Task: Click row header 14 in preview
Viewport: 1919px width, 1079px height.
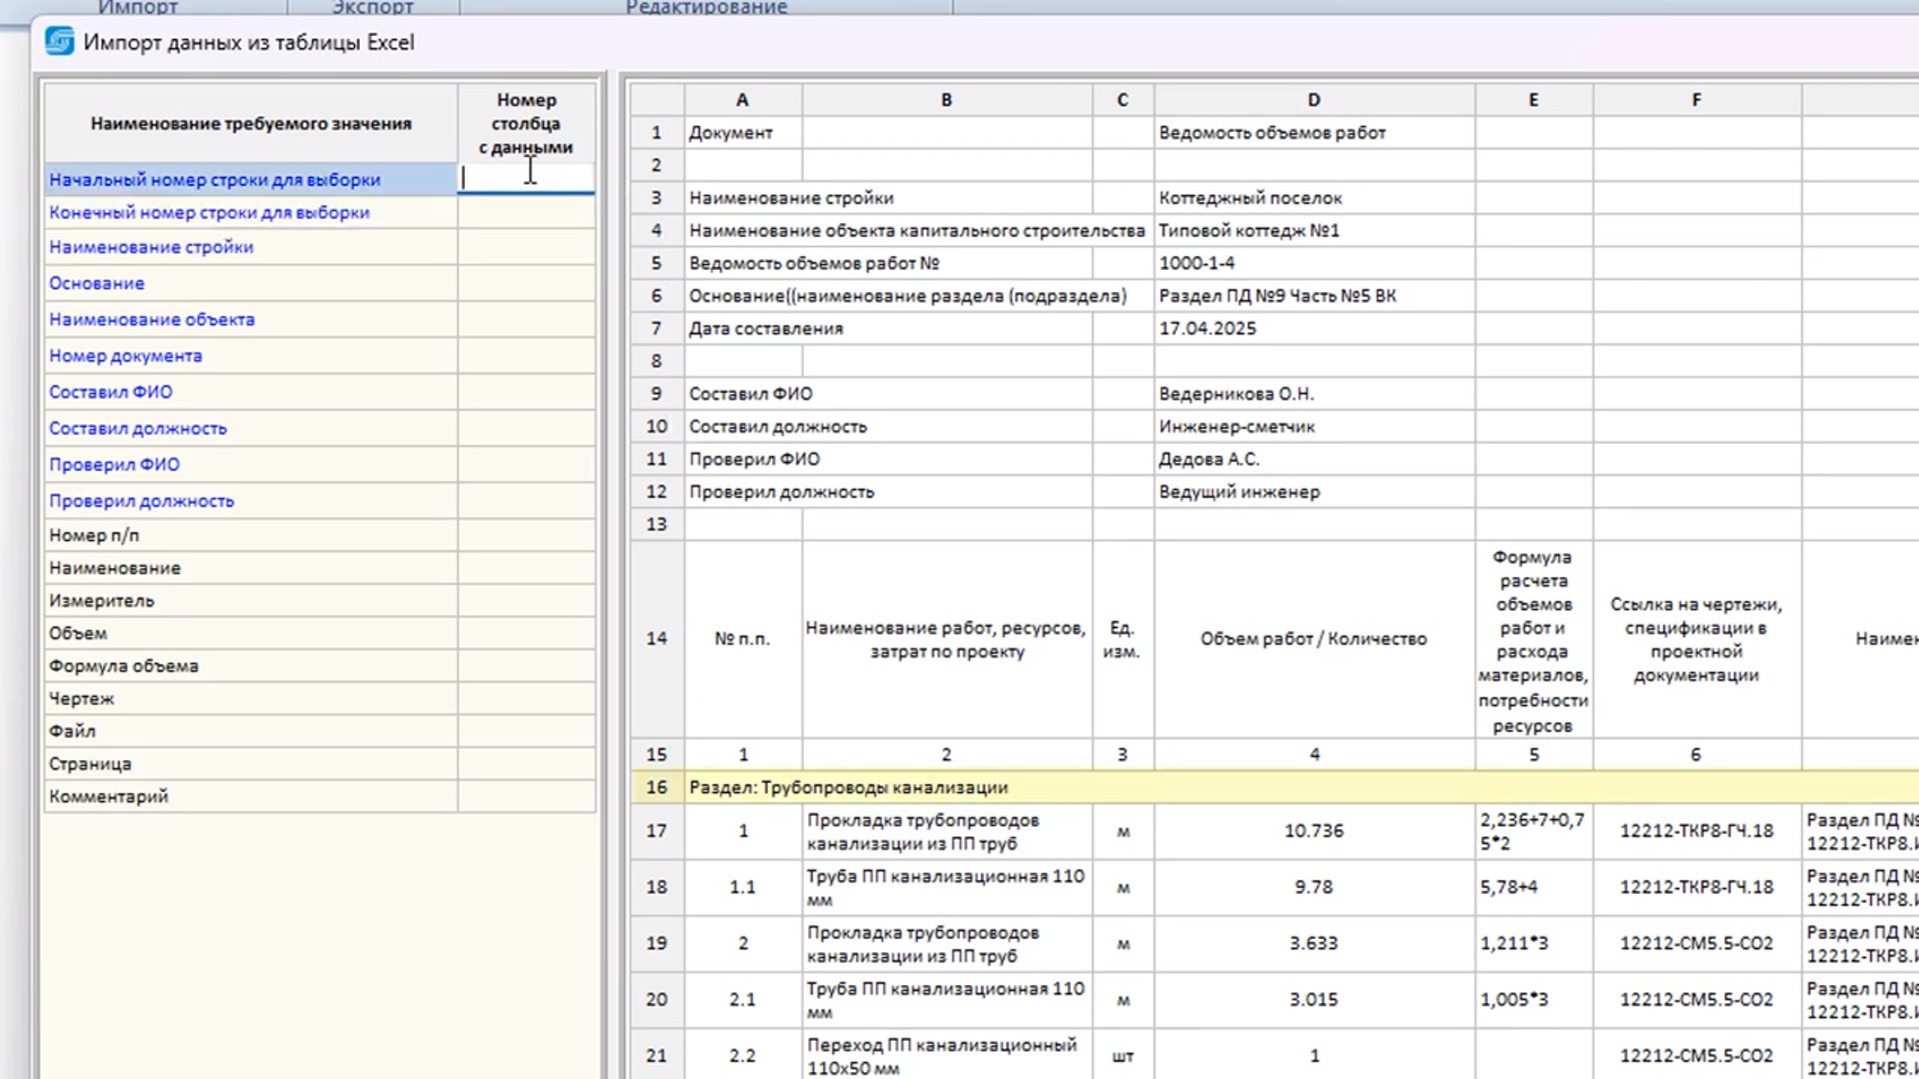Action: pyautogui.click(x=657, y=638)
